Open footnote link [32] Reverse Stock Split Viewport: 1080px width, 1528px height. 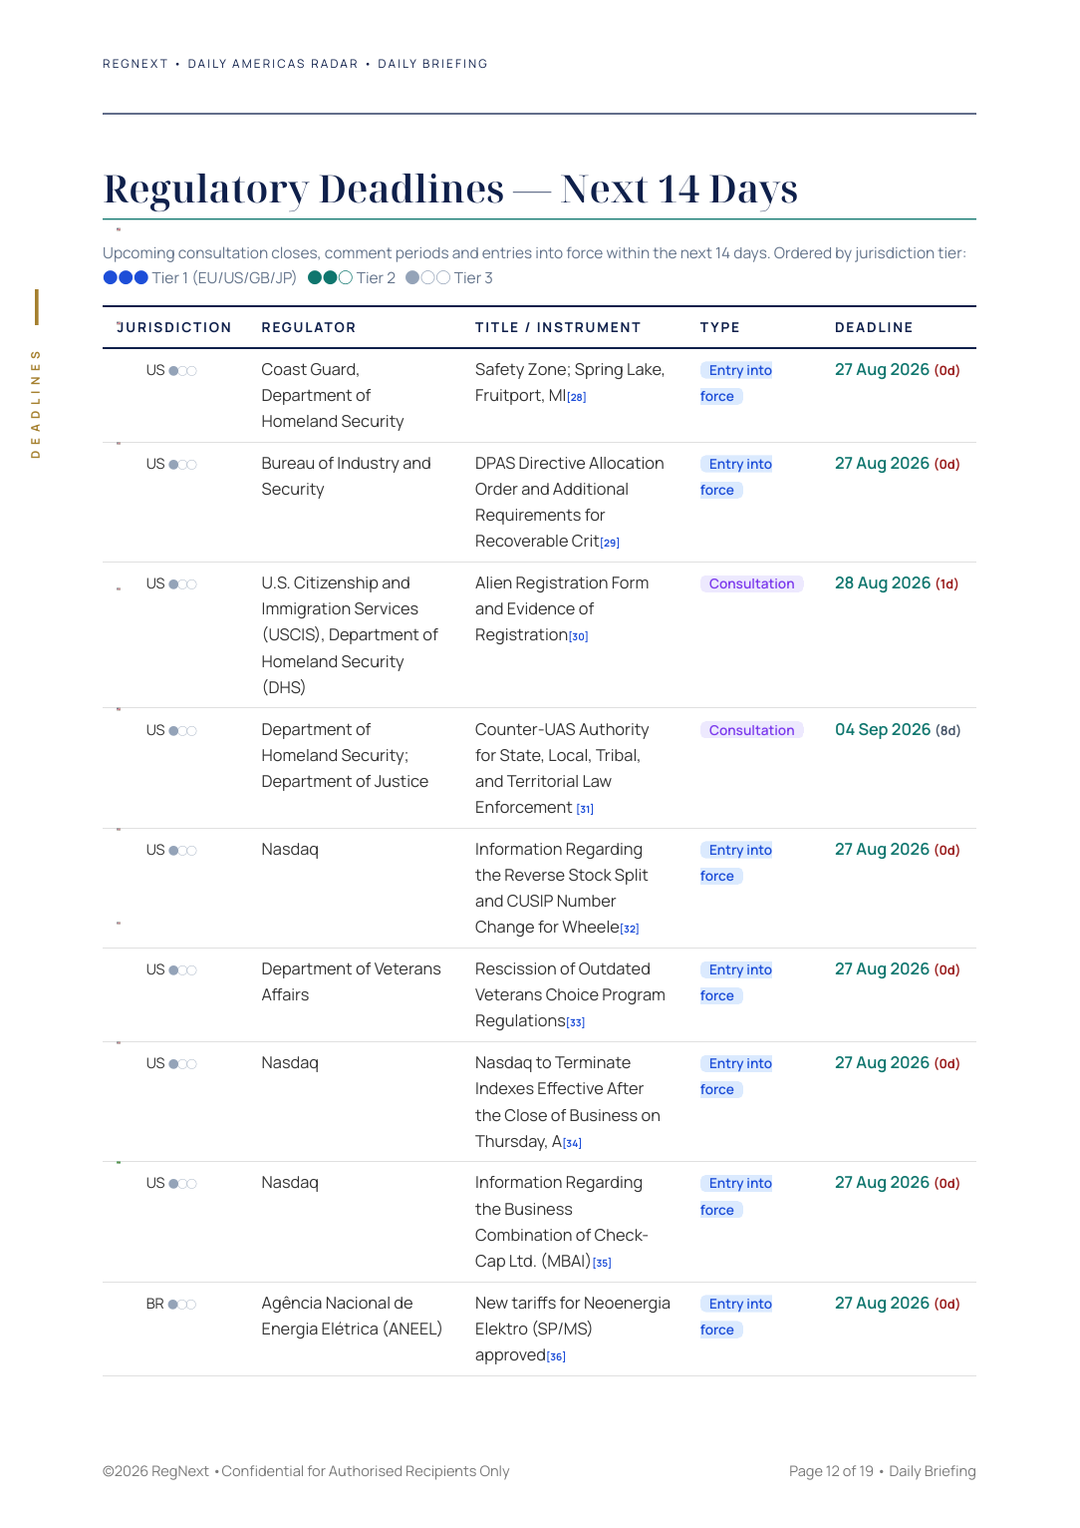click(x=629, y=929)
